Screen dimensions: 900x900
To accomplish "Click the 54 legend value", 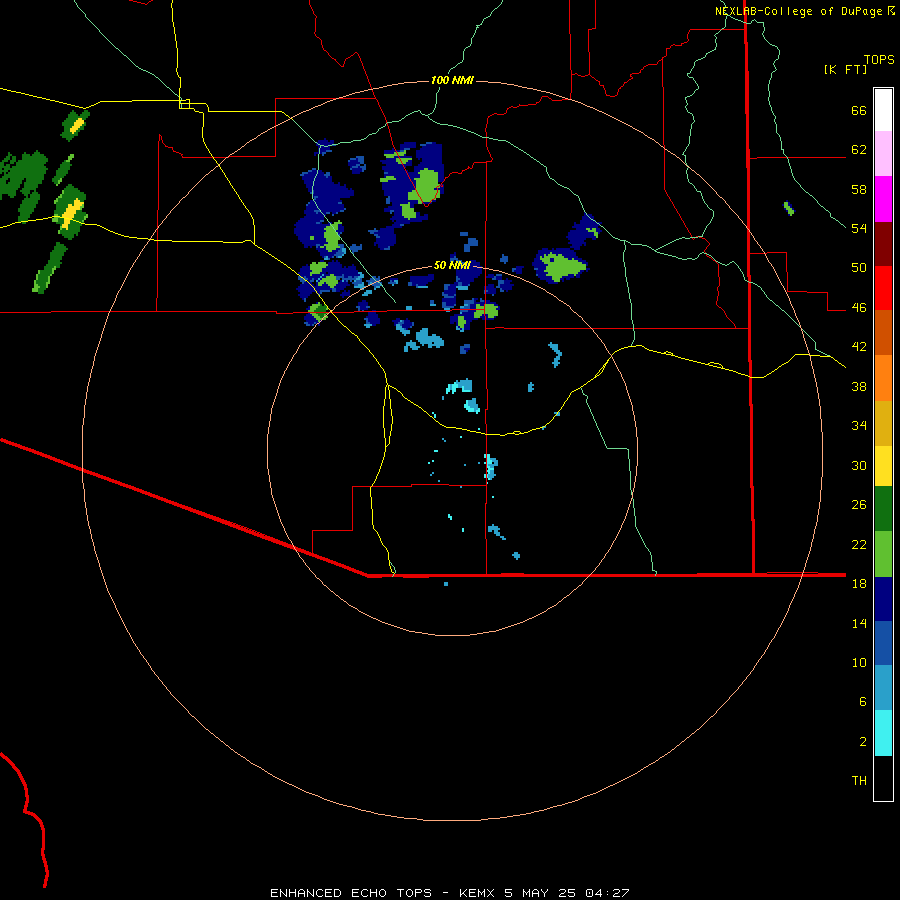I will click(x=859, y=228).
